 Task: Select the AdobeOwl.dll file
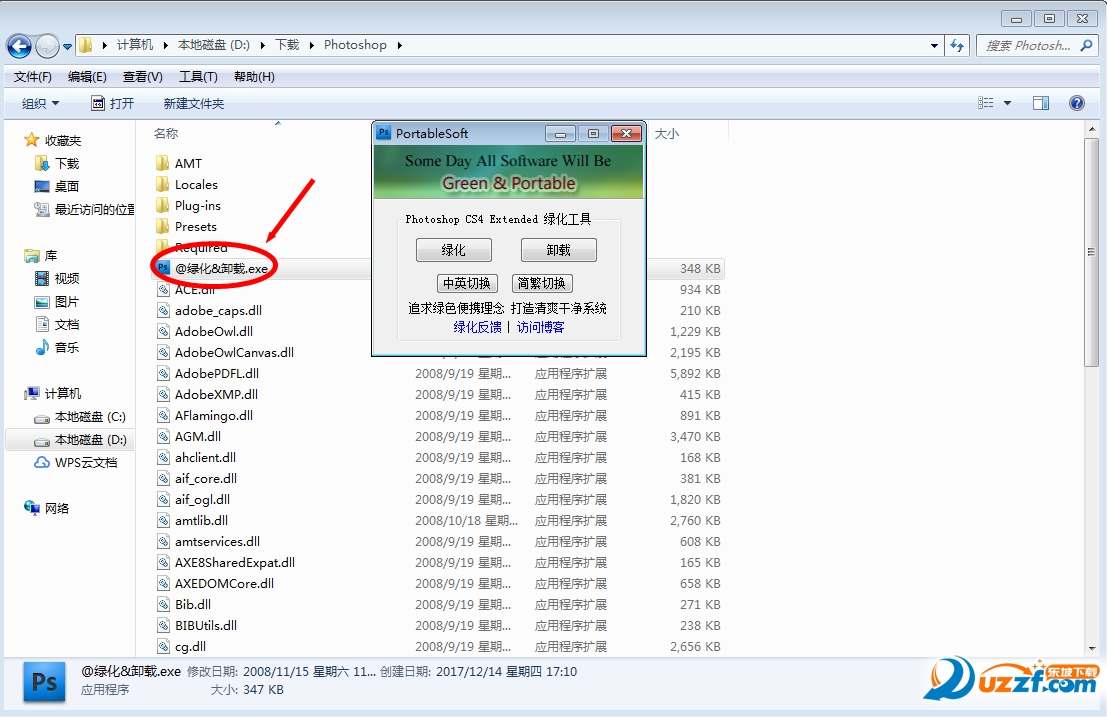pyautogui.click(x=205, y=332)
